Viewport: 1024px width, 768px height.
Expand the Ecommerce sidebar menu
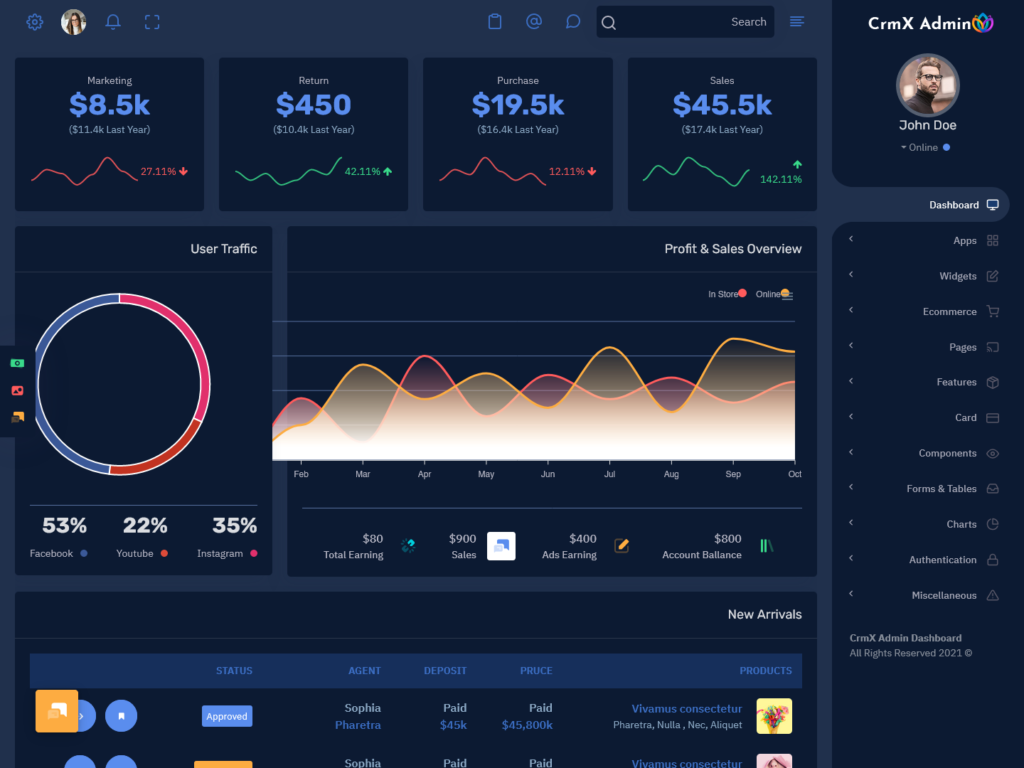point(949,312)
